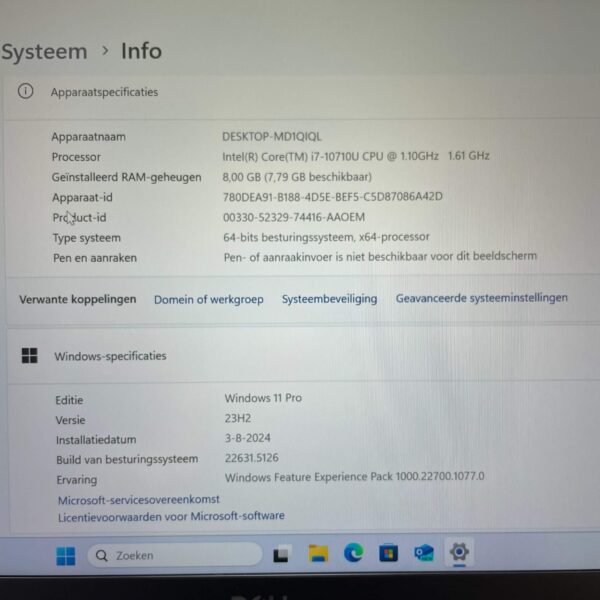600x600 pixels.
Task: Click the Settings gear taskbar icon
Action: 459,552
